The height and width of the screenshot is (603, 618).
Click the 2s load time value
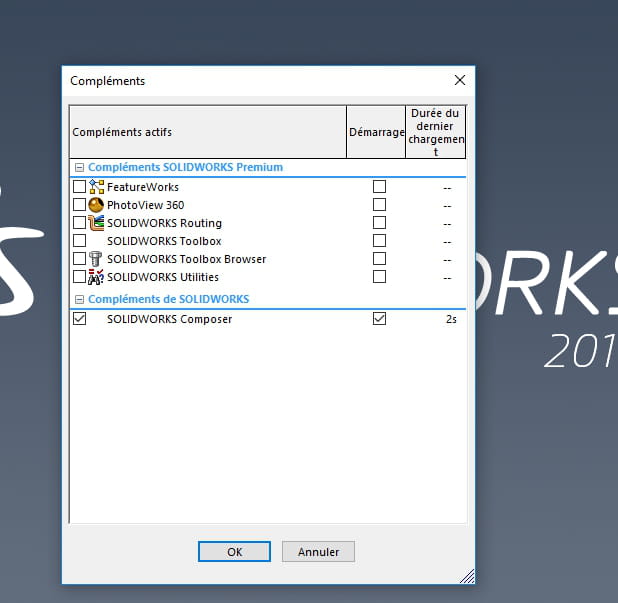(x=451, y=319)
